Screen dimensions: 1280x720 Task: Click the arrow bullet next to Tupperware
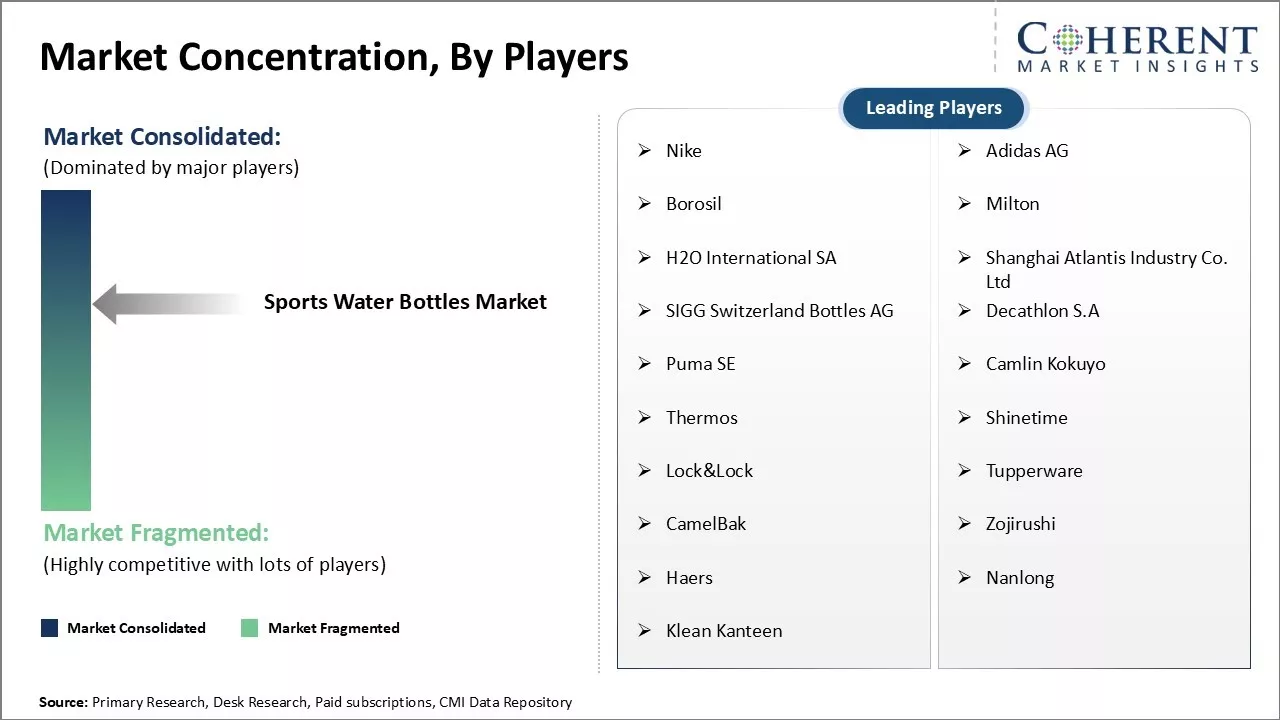tap(965, 471)
